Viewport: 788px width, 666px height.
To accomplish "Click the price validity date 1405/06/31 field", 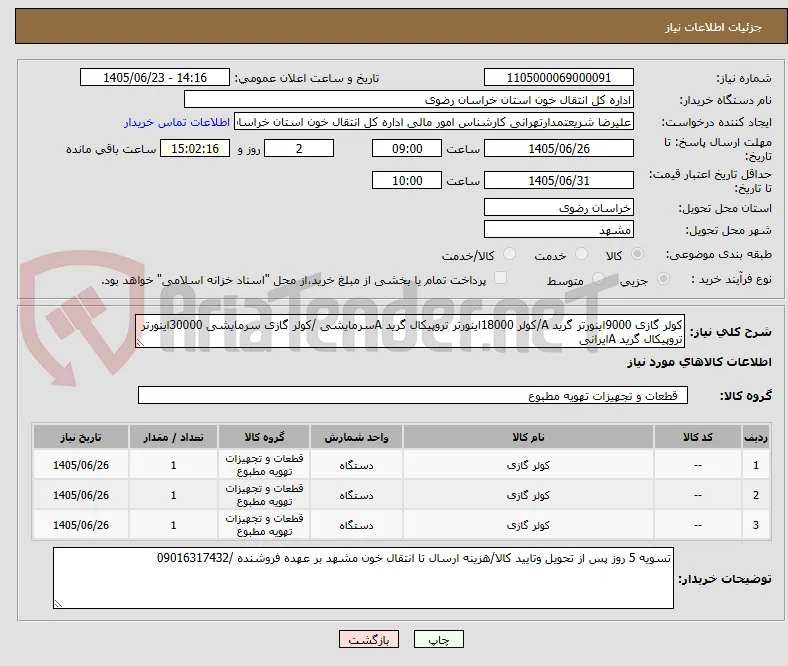I will click(x=559, y=180).
